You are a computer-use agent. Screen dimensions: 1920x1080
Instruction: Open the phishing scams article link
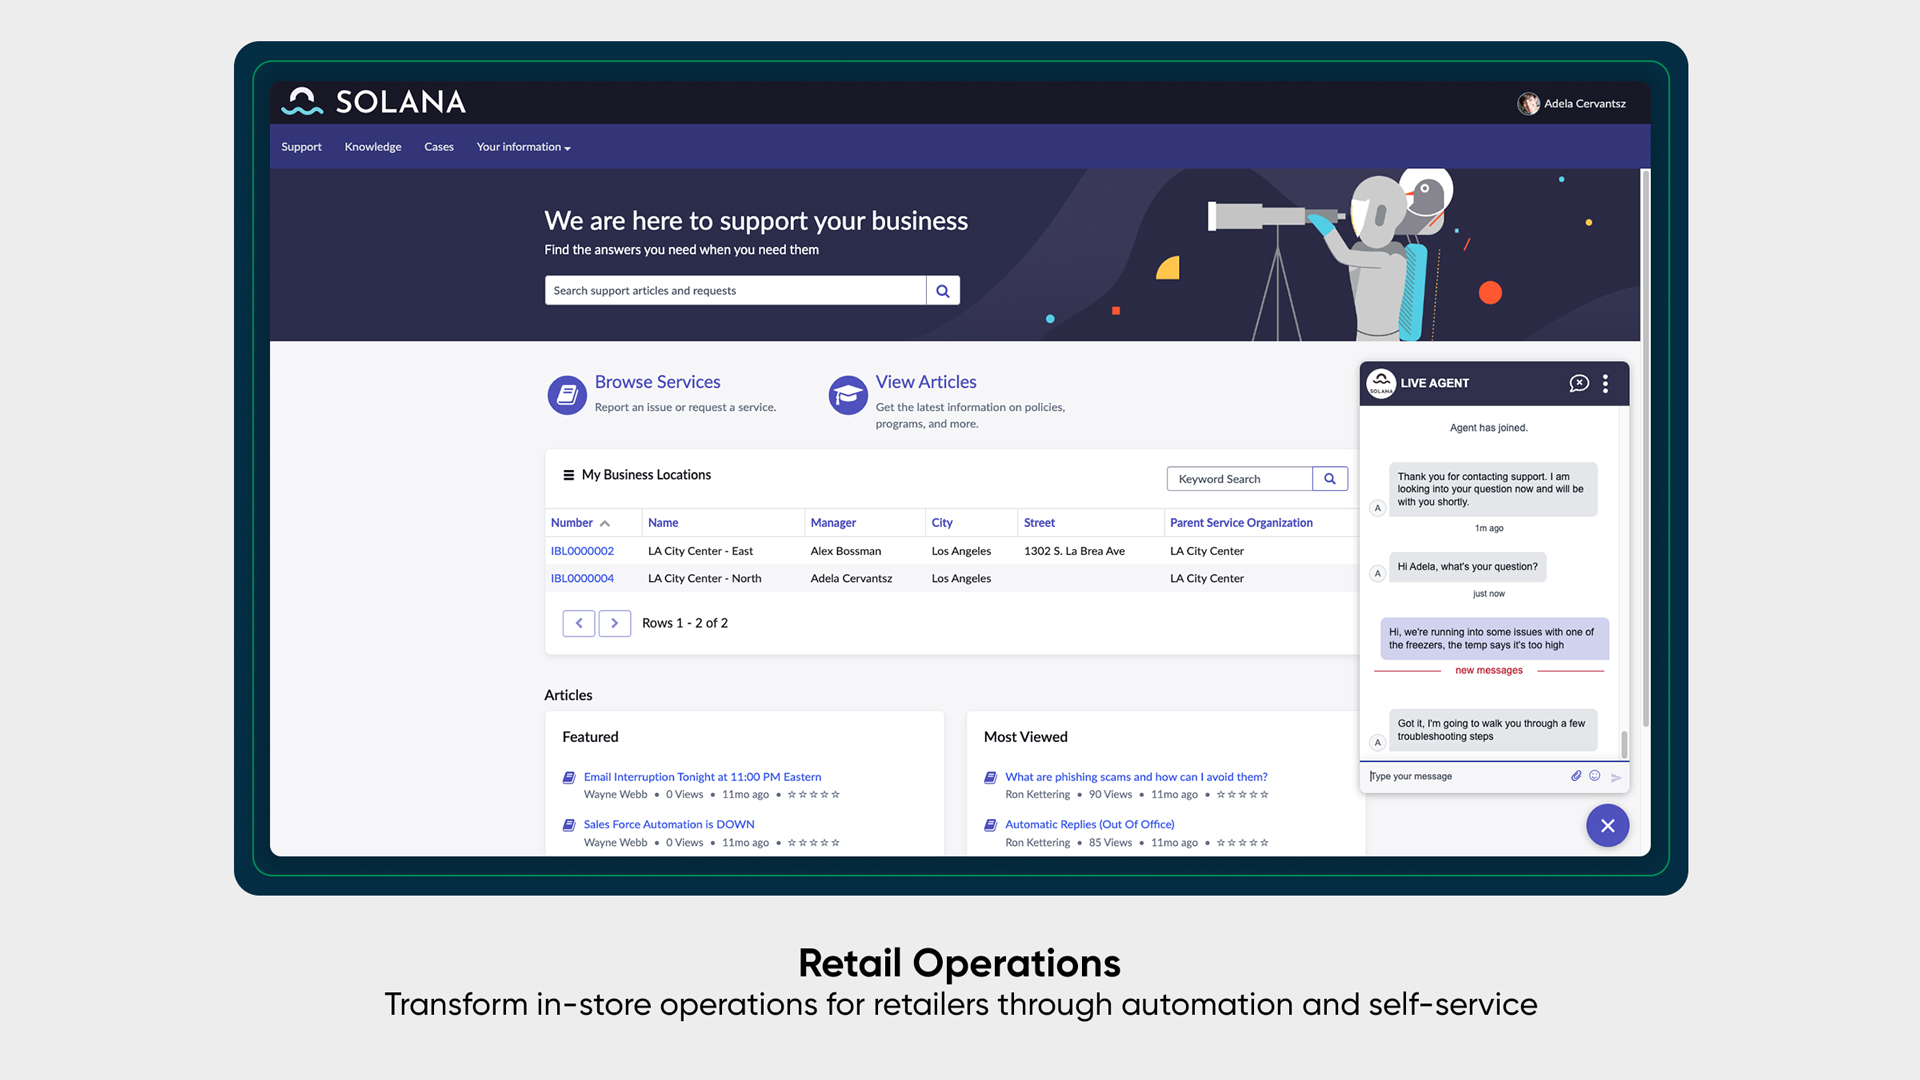1136,777
